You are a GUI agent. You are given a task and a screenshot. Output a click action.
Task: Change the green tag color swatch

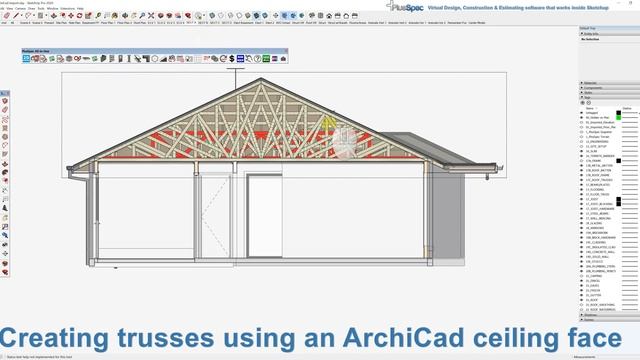pyautogui.click(x=618, y=118)
